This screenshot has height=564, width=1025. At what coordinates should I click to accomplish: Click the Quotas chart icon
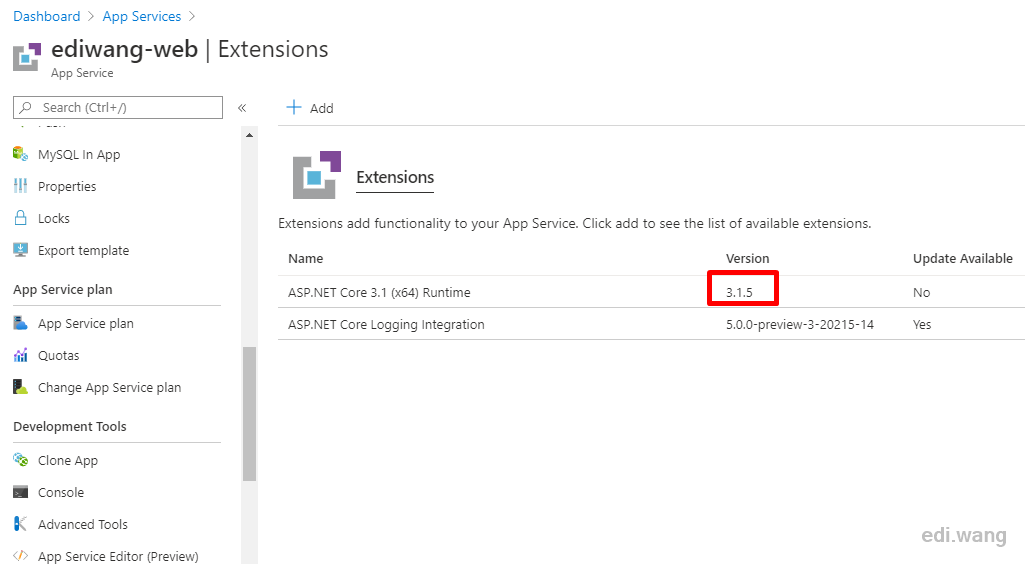[20, 355]
